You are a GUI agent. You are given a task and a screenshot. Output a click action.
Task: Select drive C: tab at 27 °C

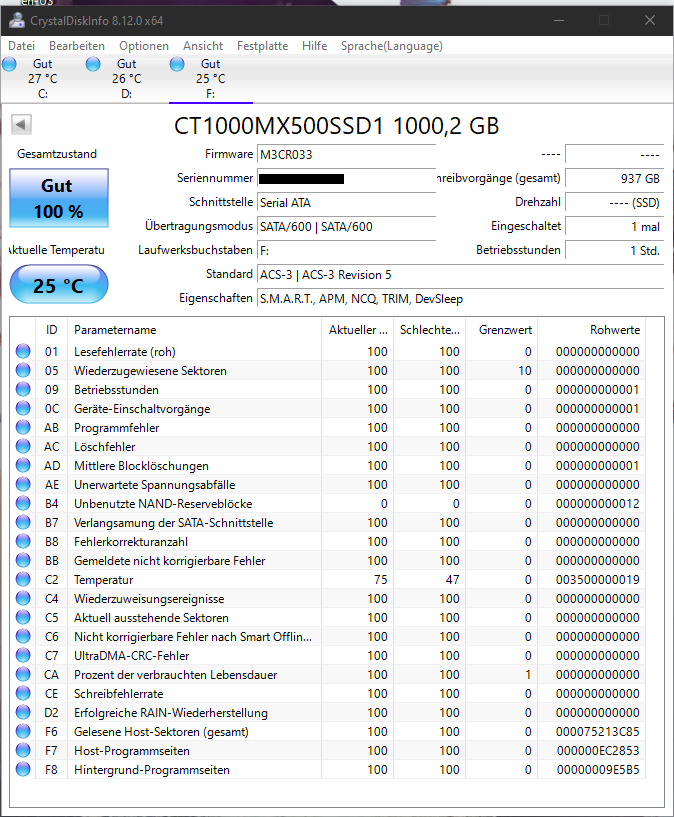(x=43, y=79)
